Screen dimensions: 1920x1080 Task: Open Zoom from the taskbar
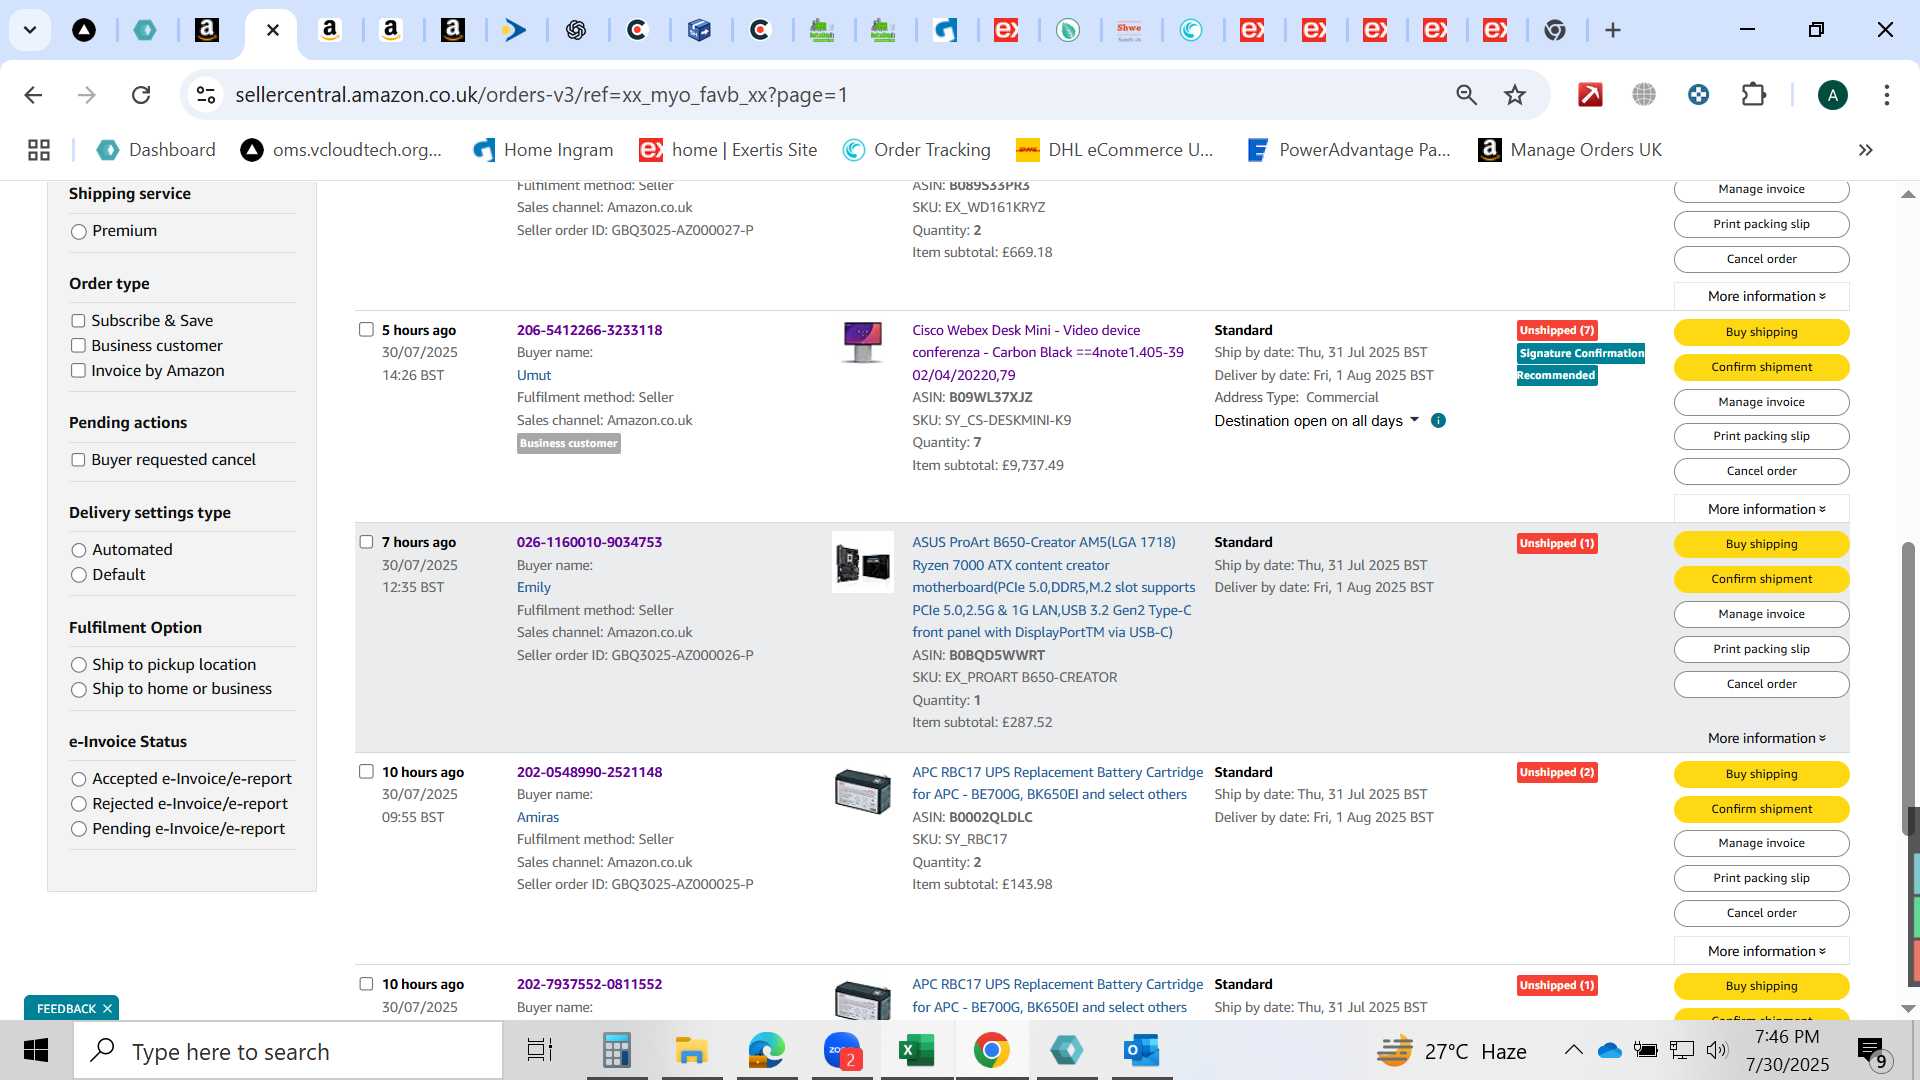pyautogui.click(x=842, y=1051)
